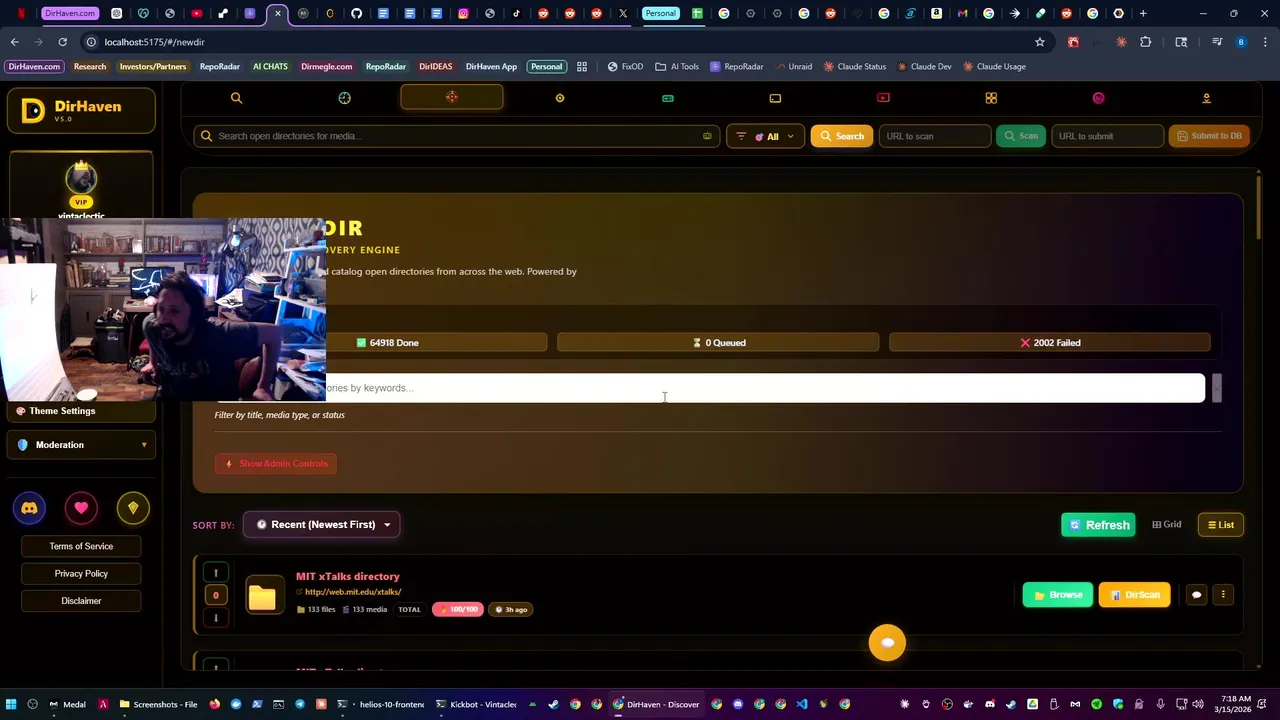Click the floating orange chat bubble button
The width and height of the screenshot is (1280, 720).
887,643
